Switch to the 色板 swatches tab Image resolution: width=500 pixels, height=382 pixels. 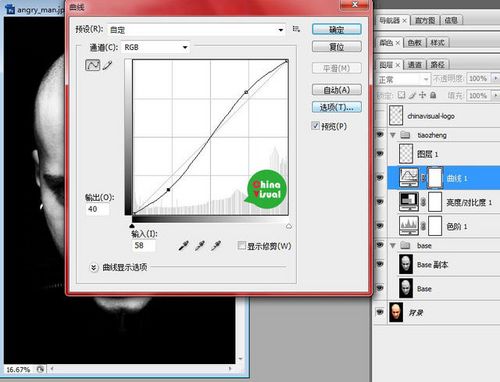(414, 43)
